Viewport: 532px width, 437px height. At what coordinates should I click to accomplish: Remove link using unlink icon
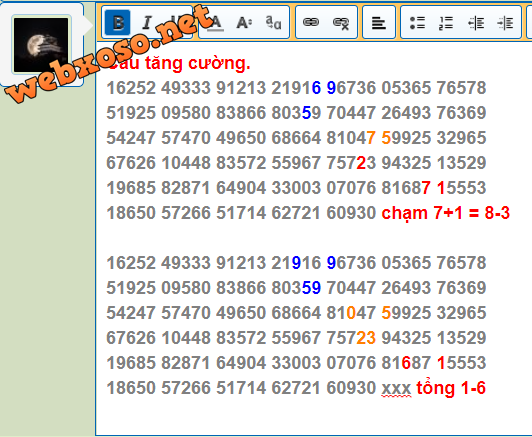(x=341, y=23)
